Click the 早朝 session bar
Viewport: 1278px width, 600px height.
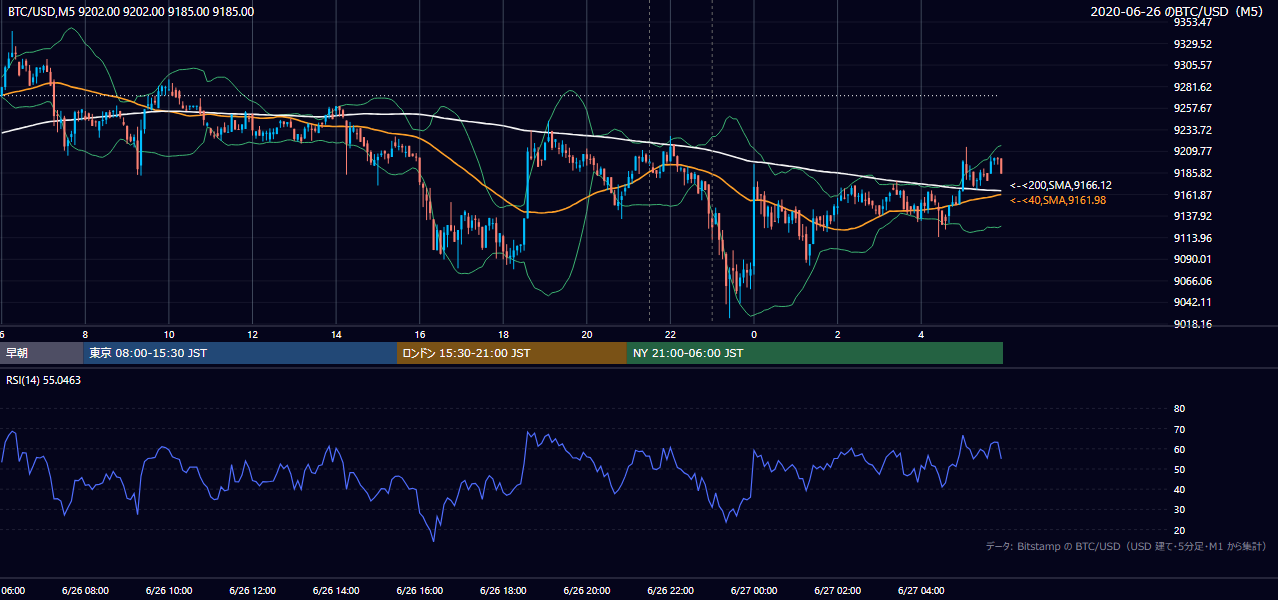point(41,353)
